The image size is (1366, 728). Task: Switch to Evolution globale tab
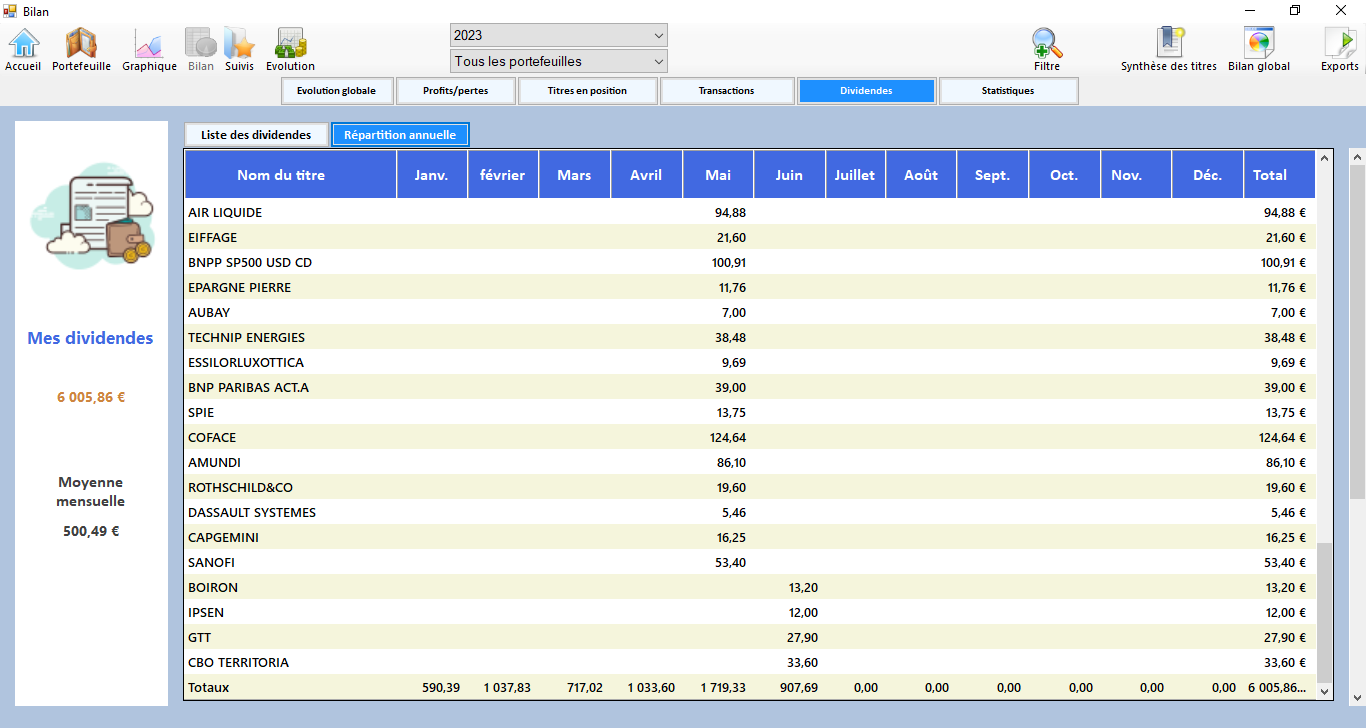click(x=336, y=91)
